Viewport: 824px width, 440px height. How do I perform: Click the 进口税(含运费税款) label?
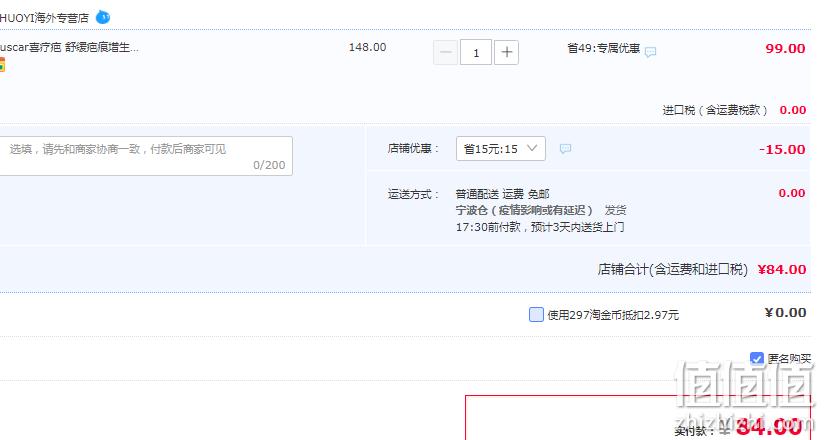(x=715, y=110)
